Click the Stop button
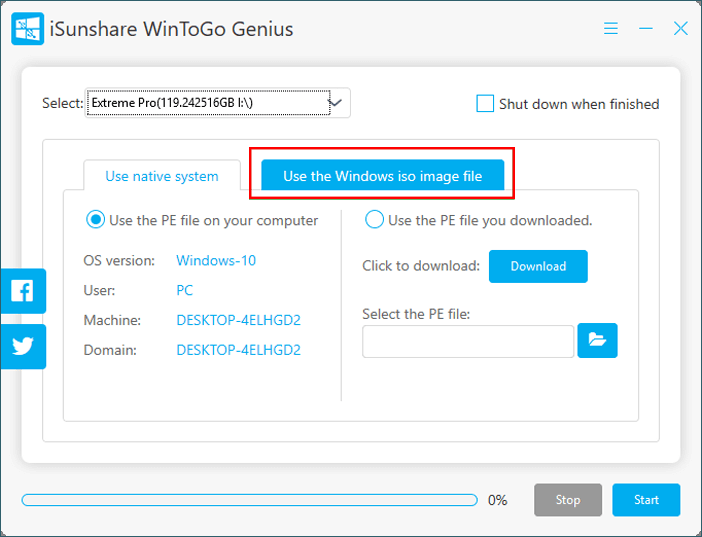 pos(568,499)
